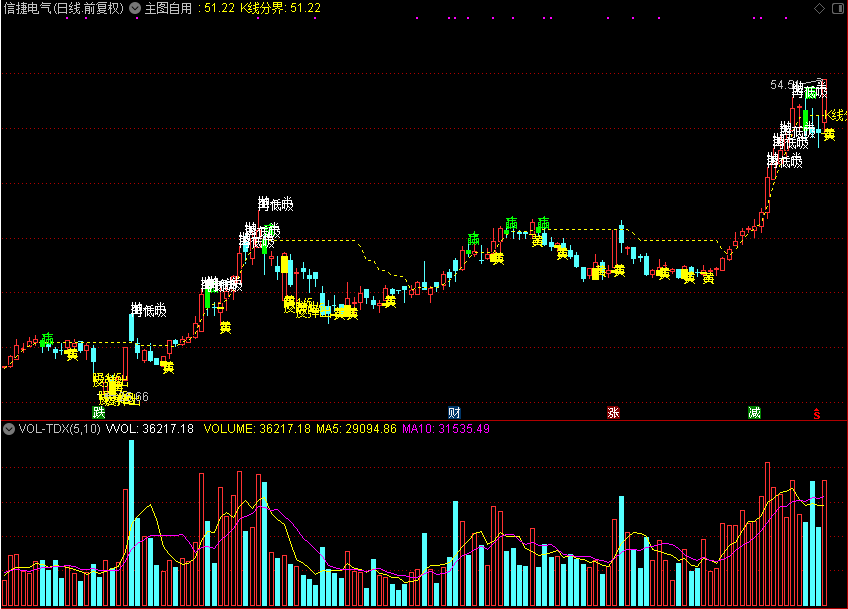Open the main chart indicator dropdown arrow
The image size is (848, 609).
click(135, 8)
